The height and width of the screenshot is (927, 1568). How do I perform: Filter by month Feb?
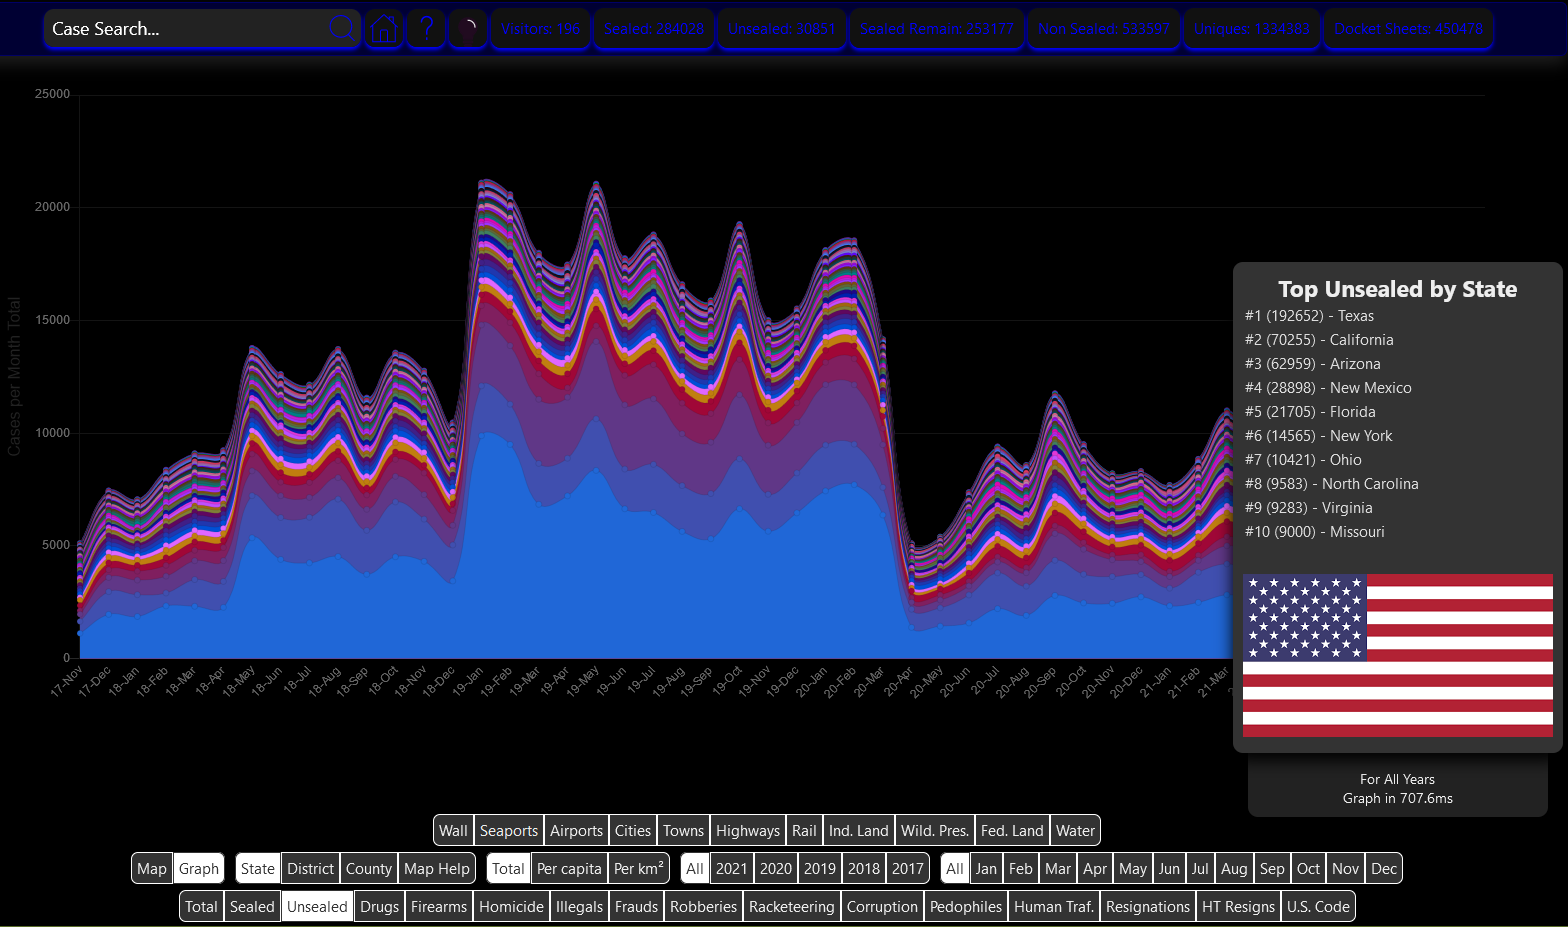(1021, 868)
